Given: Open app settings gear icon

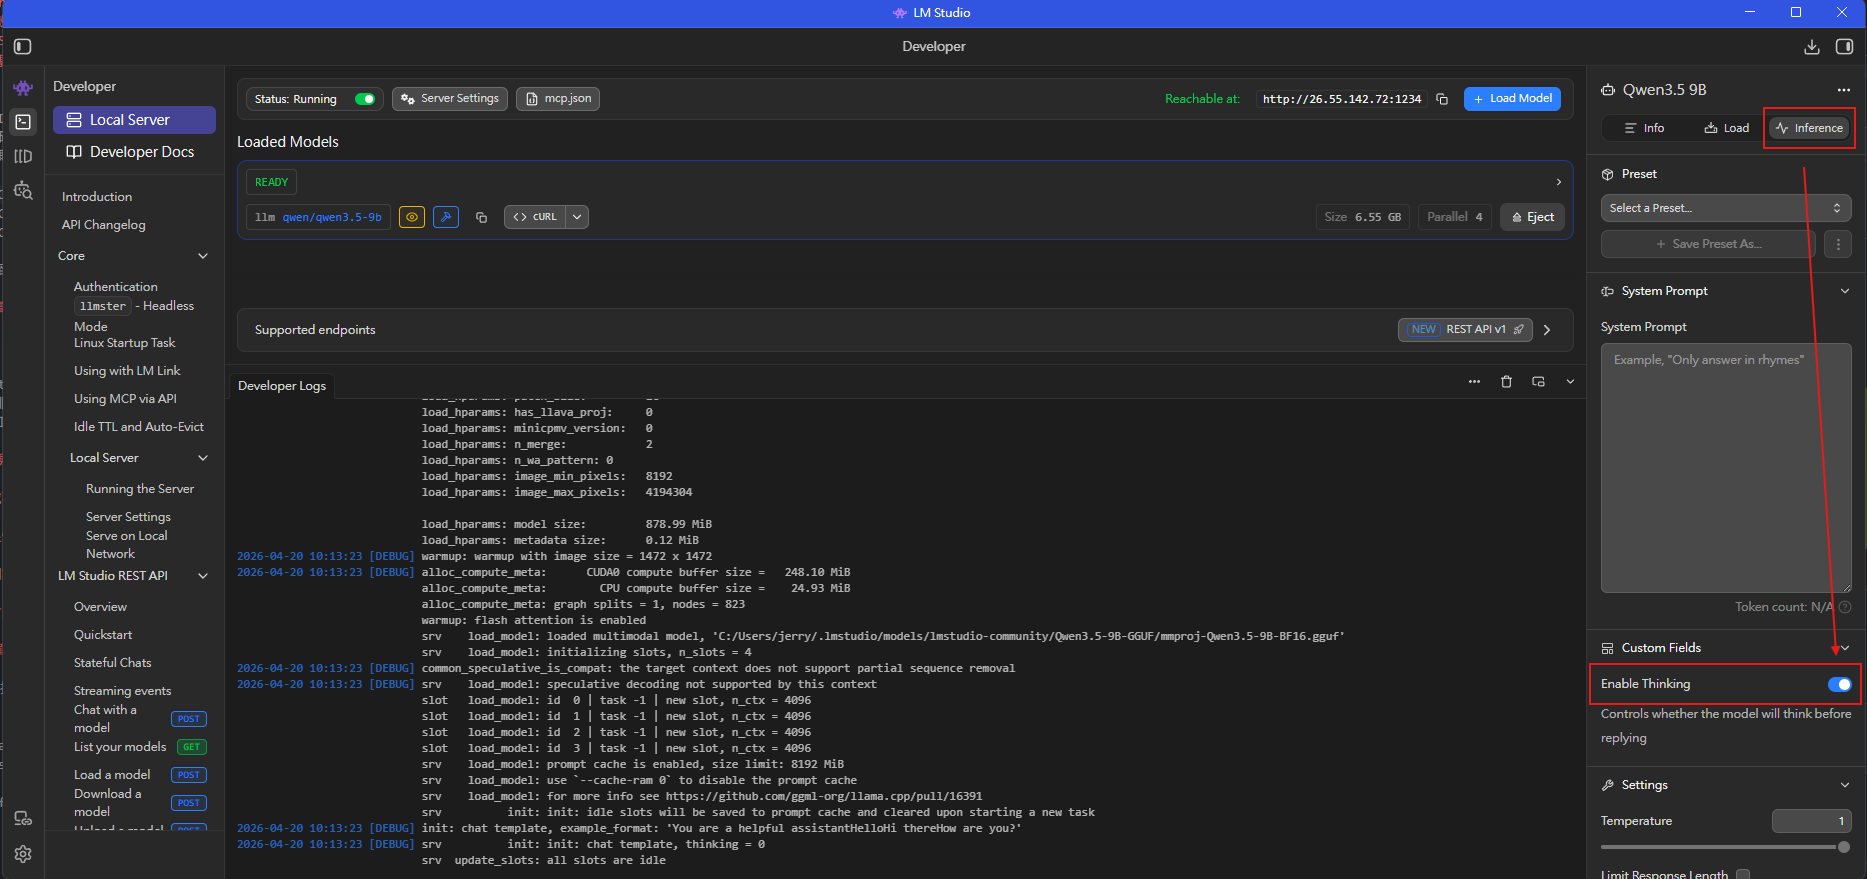Looking at the screenshot, I should coord(23,854).
